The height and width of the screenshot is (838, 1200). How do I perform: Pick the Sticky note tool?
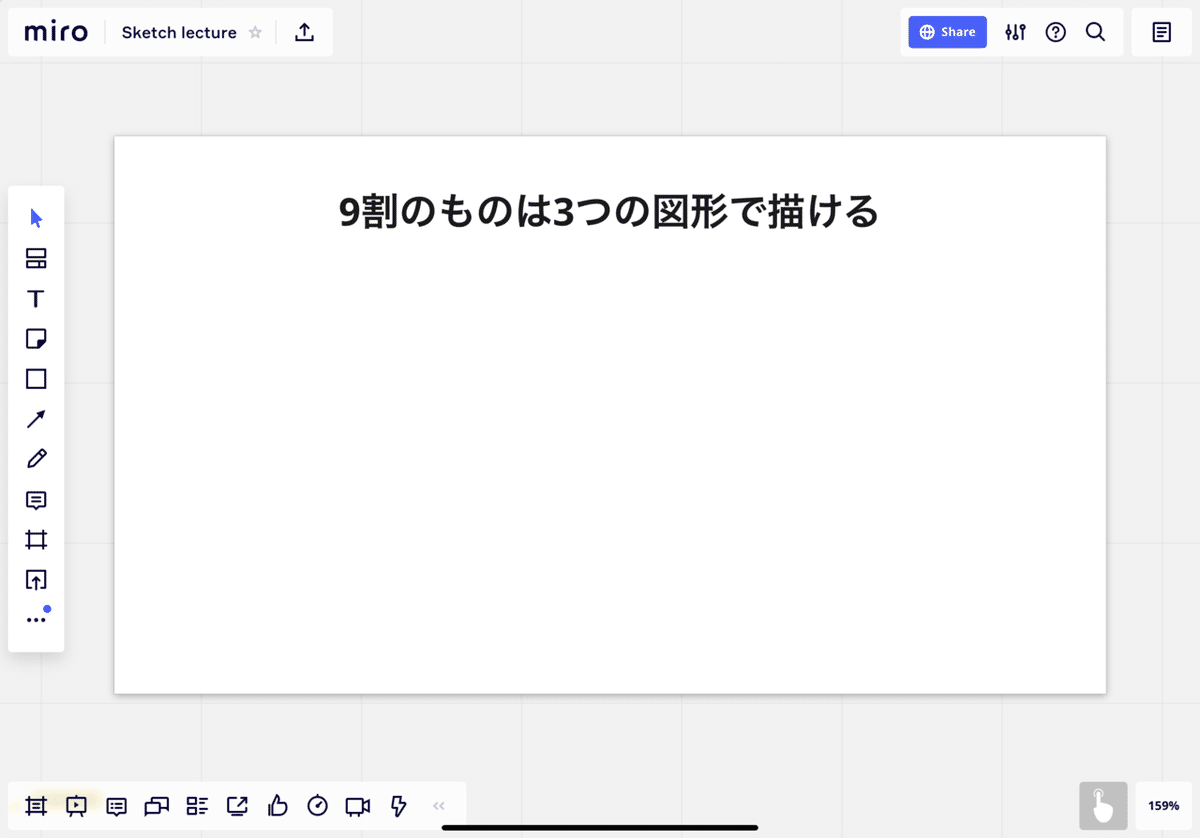[x=36, y=338]
